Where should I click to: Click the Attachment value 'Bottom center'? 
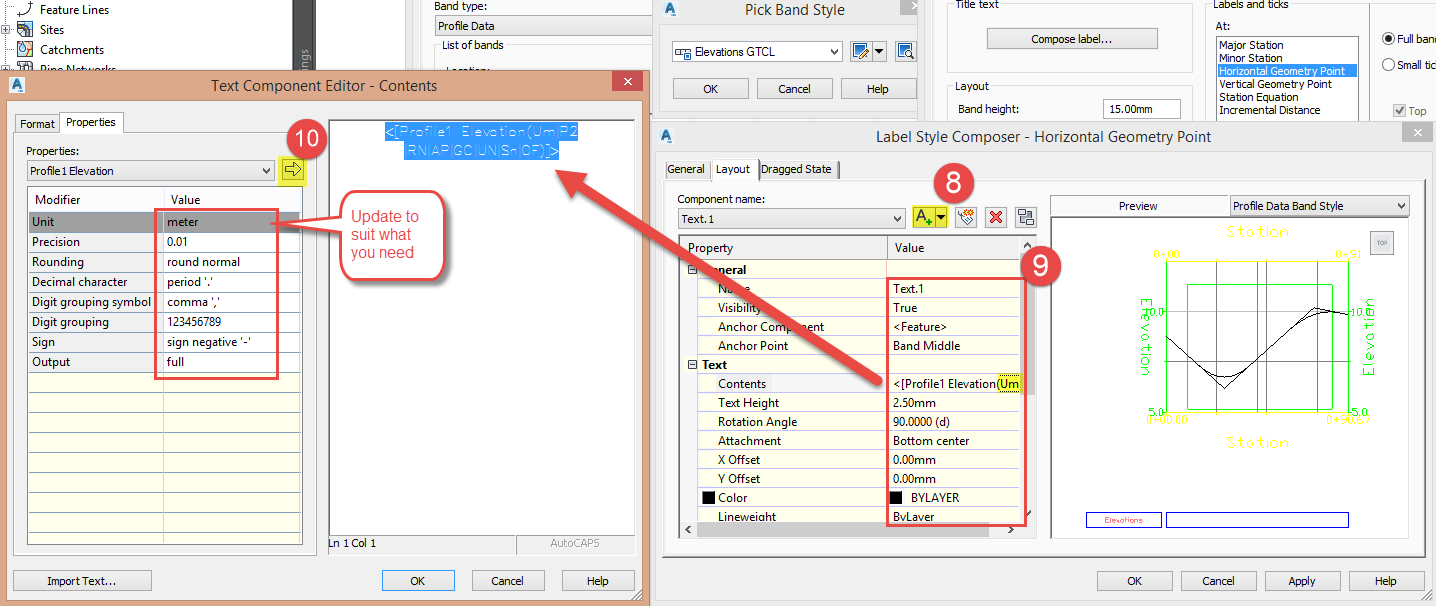(954, 441)
